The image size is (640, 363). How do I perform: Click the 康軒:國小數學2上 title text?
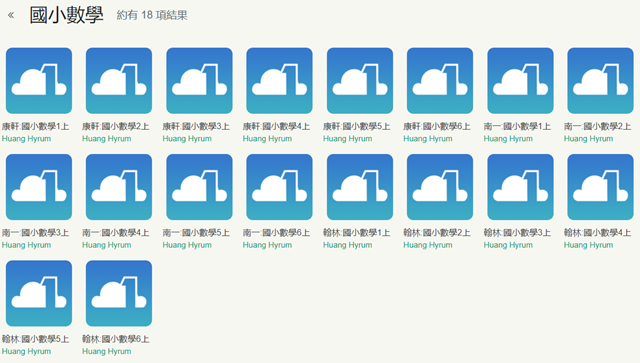[116, 127]
